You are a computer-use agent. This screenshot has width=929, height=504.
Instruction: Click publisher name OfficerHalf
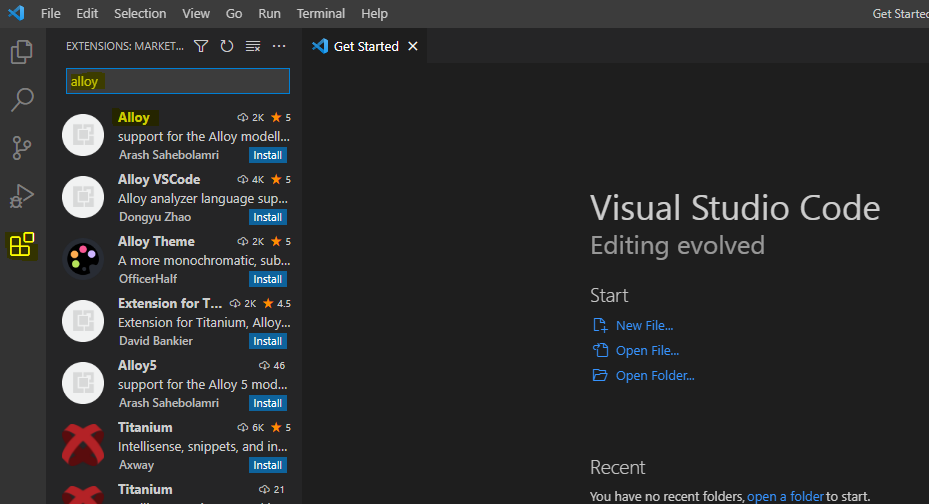(148, 279)
